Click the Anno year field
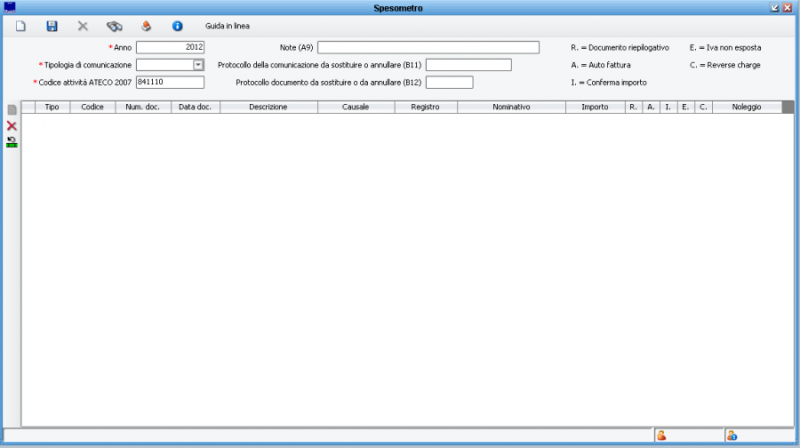The height and width of the screenshot is (448, 800). 170,47
